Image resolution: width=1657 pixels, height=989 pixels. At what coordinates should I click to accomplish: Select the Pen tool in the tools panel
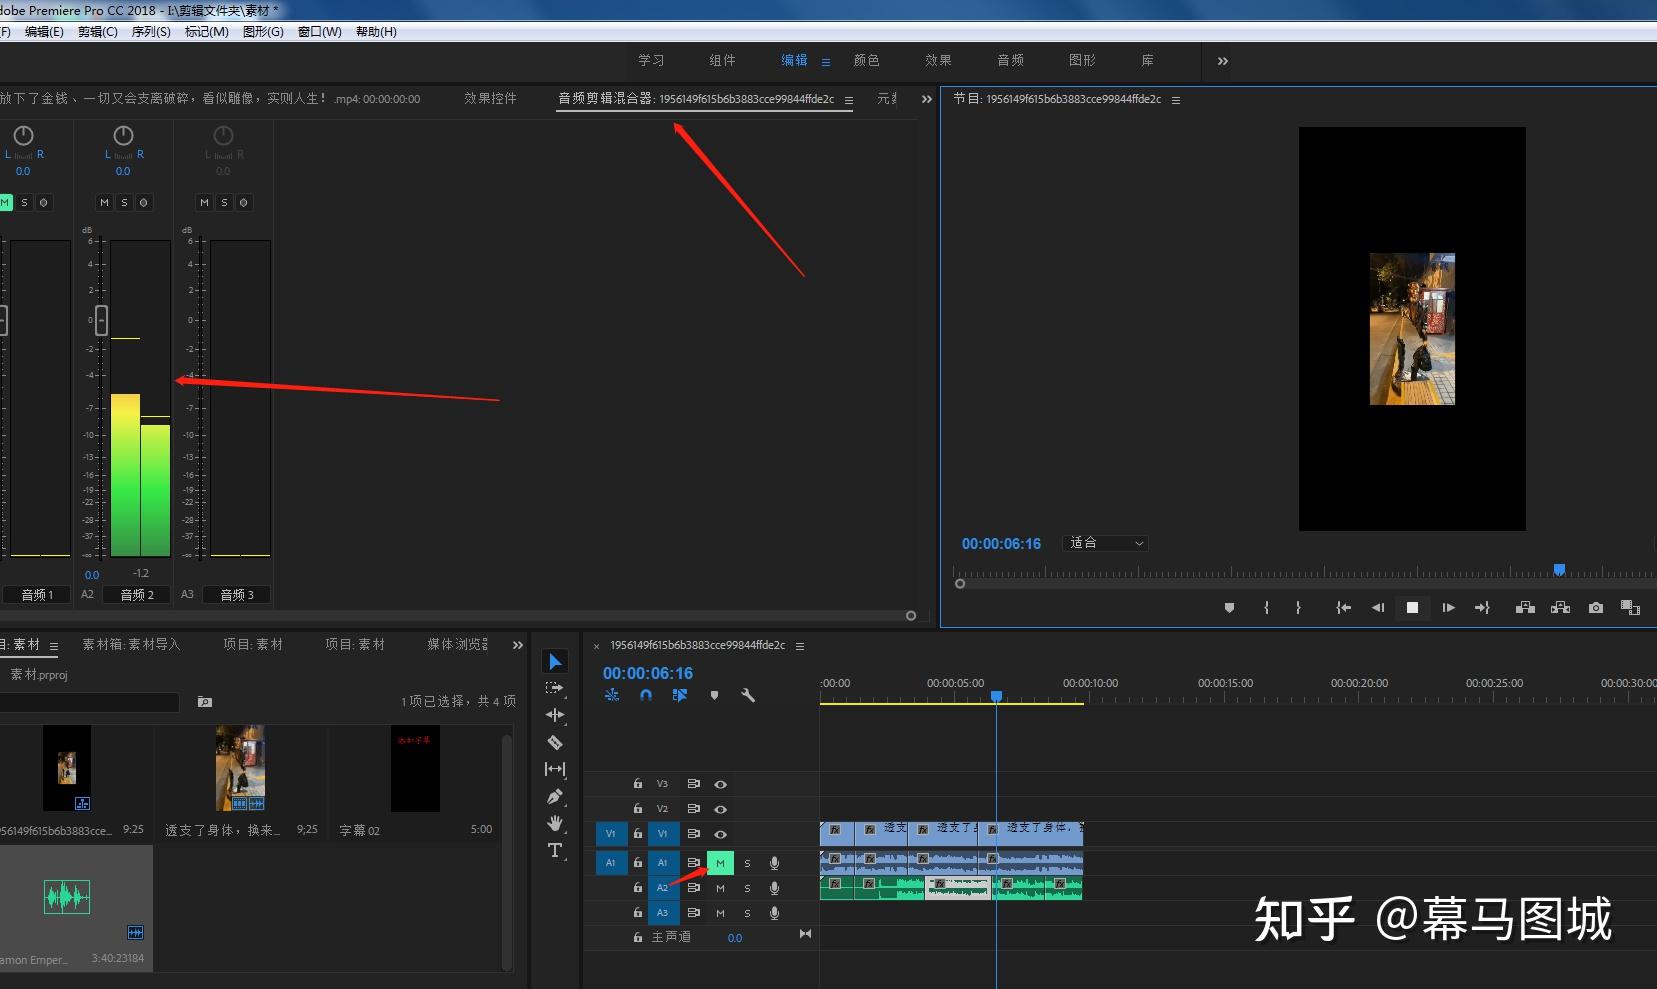(x=555, y=797)
